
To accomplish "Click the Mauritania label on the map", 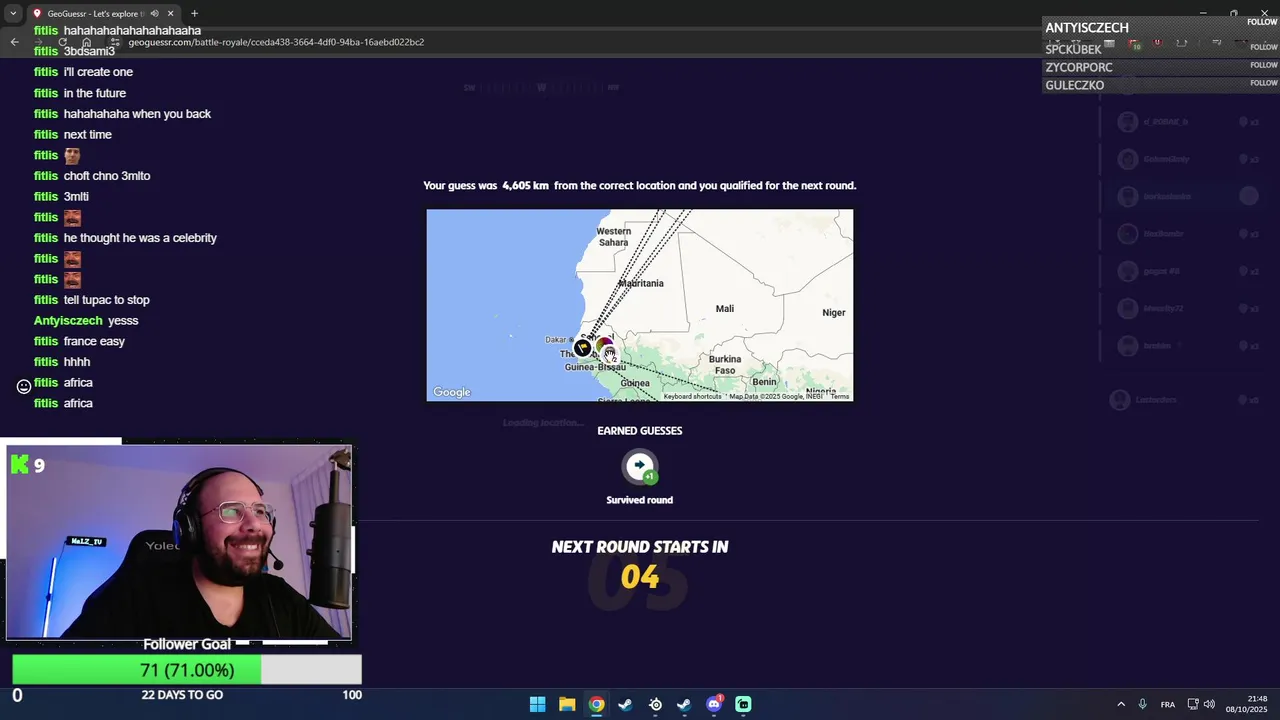I will click(x=641, y=283).
